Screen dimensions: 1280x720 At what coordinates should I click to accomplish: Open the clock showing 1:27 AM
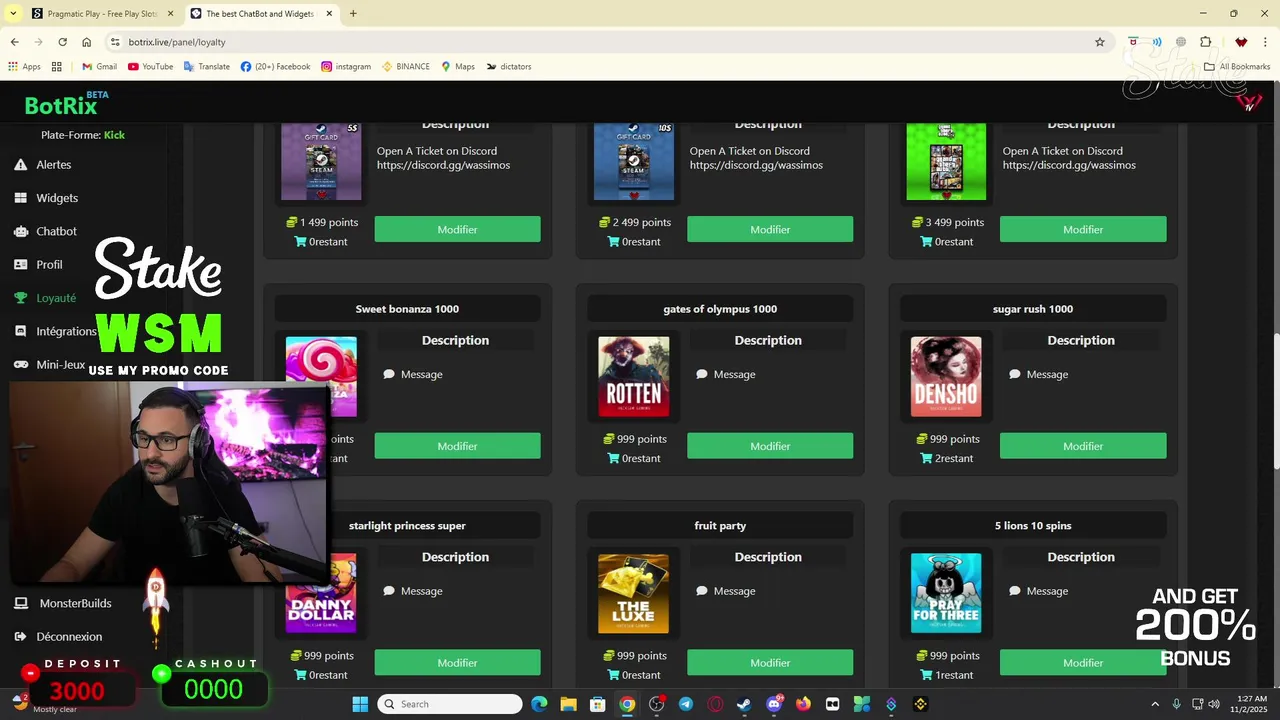tap(1251, 704)
